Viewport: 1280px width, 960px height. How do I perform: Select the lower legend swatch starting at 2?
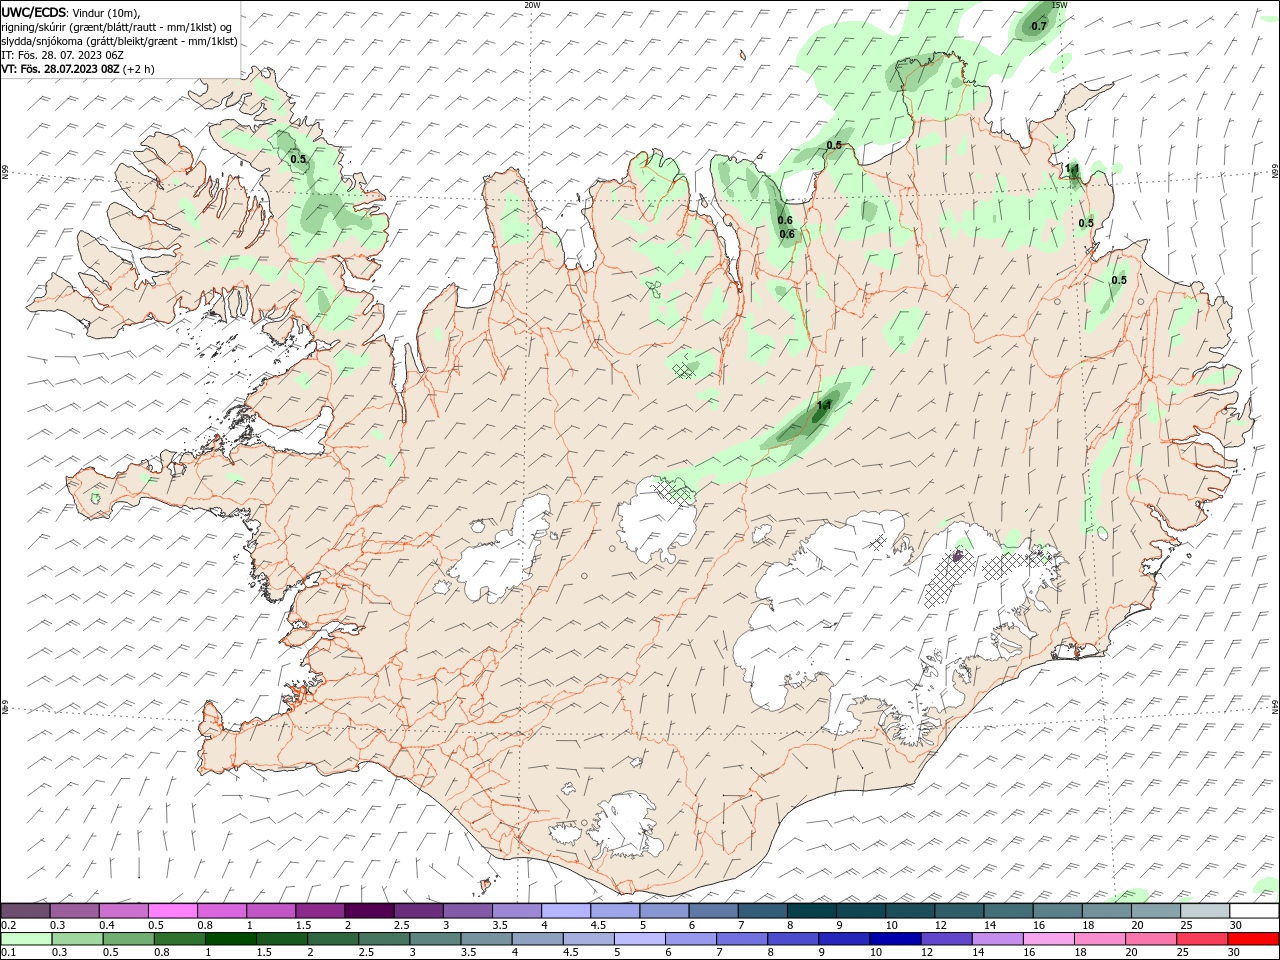[332, 939]
